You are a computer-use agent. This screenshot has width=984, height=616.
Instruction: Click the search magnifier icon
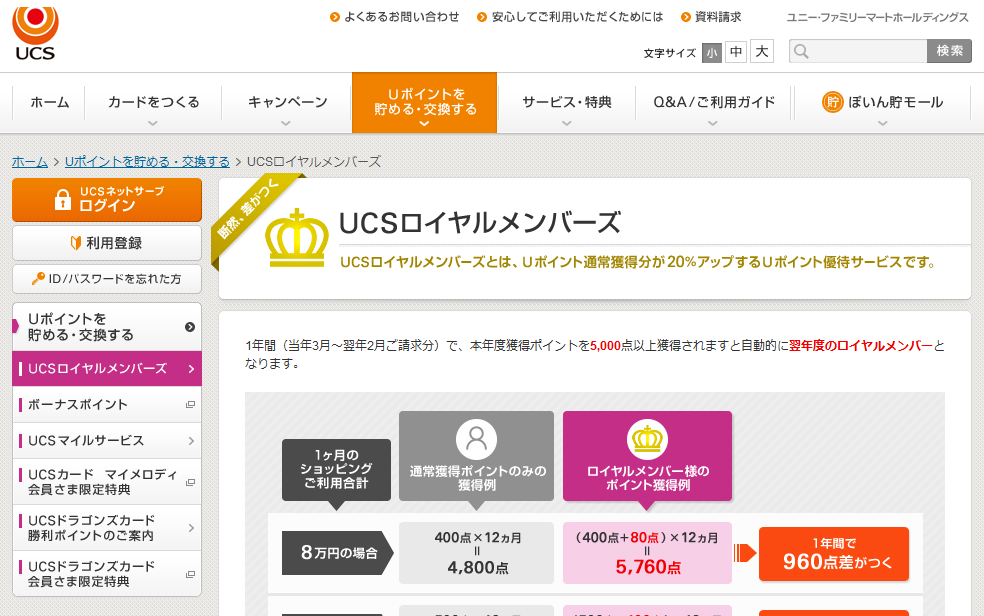[801, 51]
